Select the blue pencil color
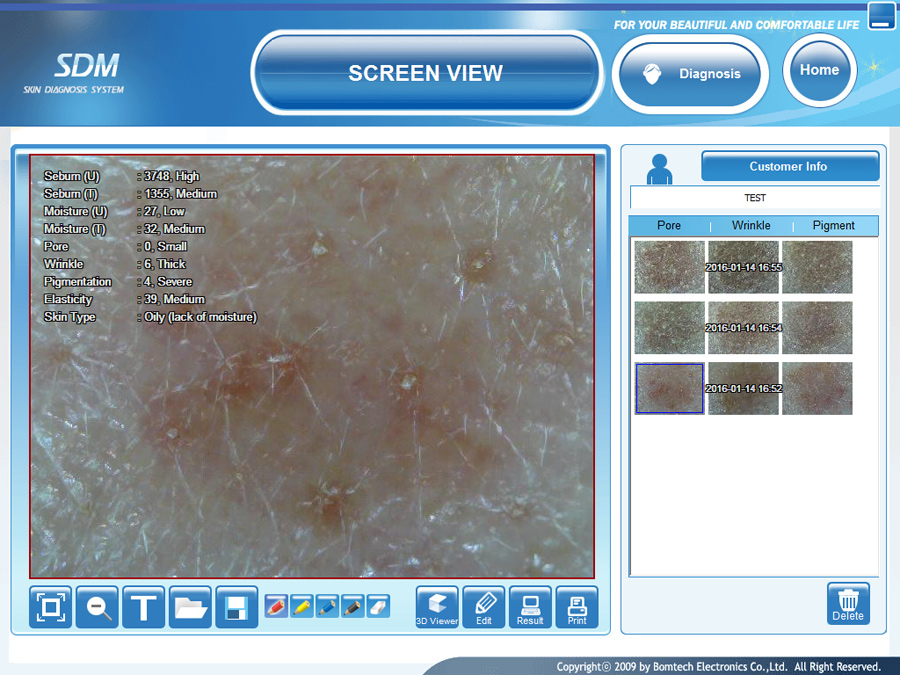This screenshot has width=900, height=675. [327, 606]
